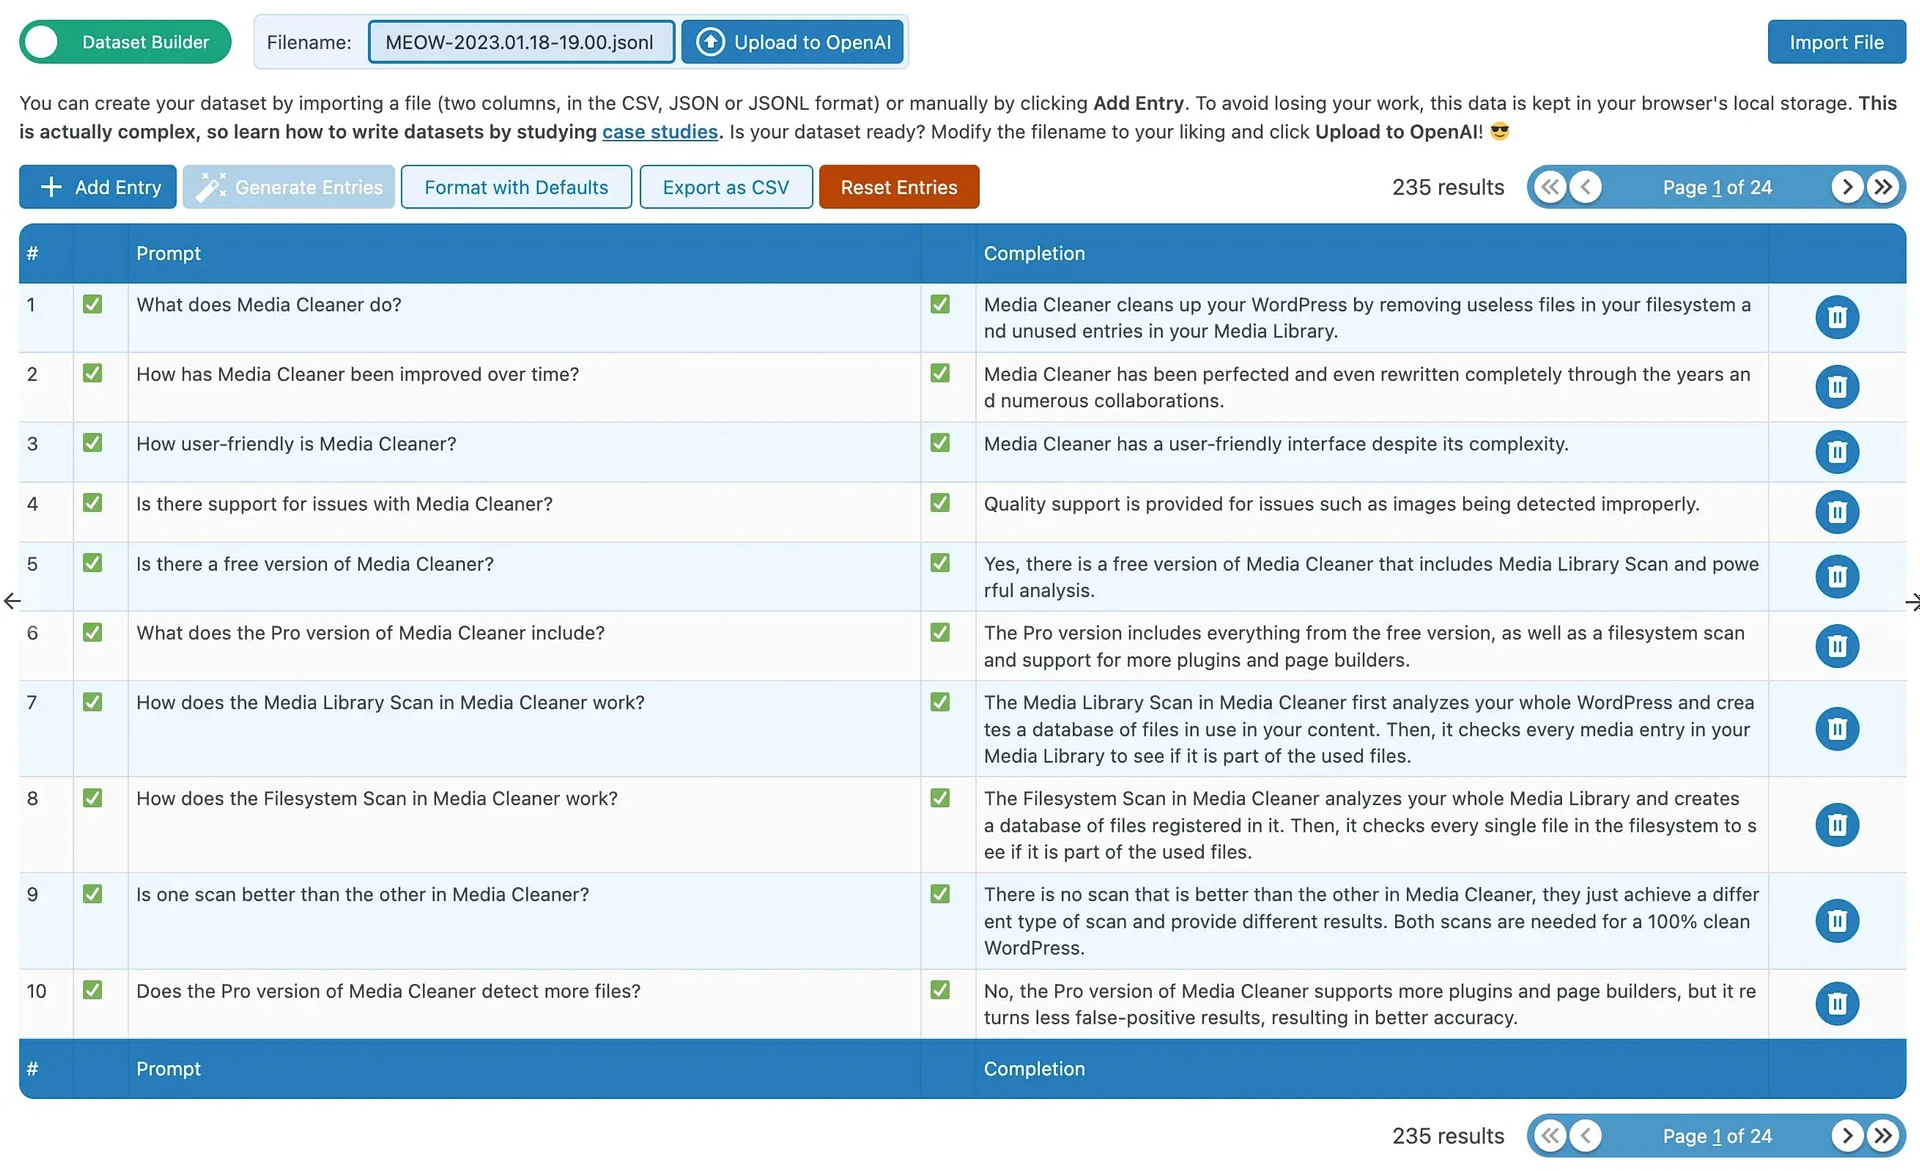Disable the prompt checkbox in row 10

click(93, 989)
